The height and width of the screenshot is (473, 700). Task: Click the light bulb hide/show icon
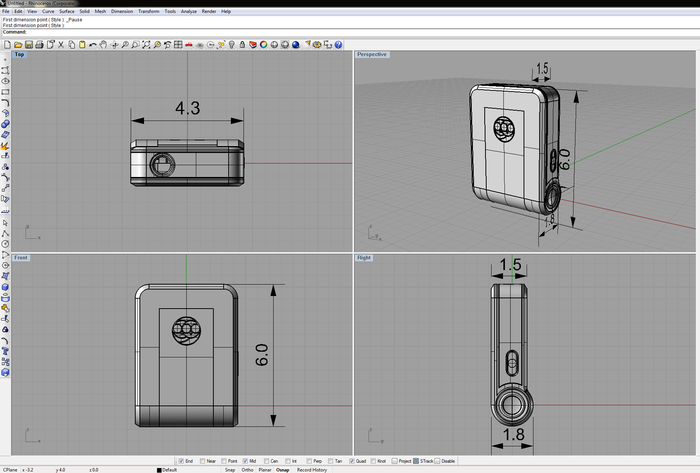coord(232,45)
